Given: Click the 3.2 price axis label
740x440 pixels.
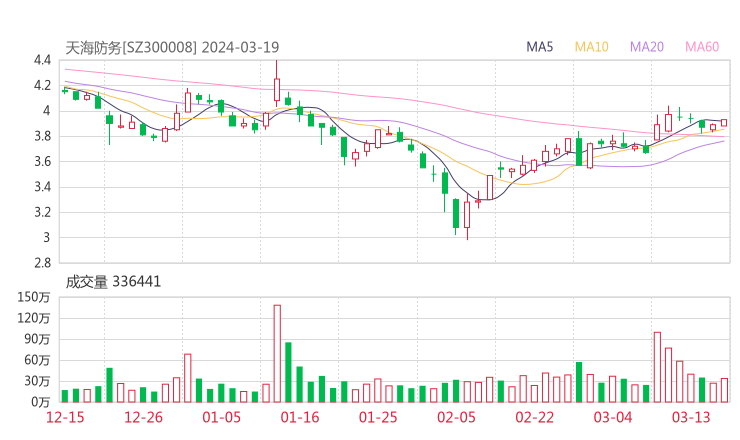Looking at the screenshot, I should (x=42, y=212).
